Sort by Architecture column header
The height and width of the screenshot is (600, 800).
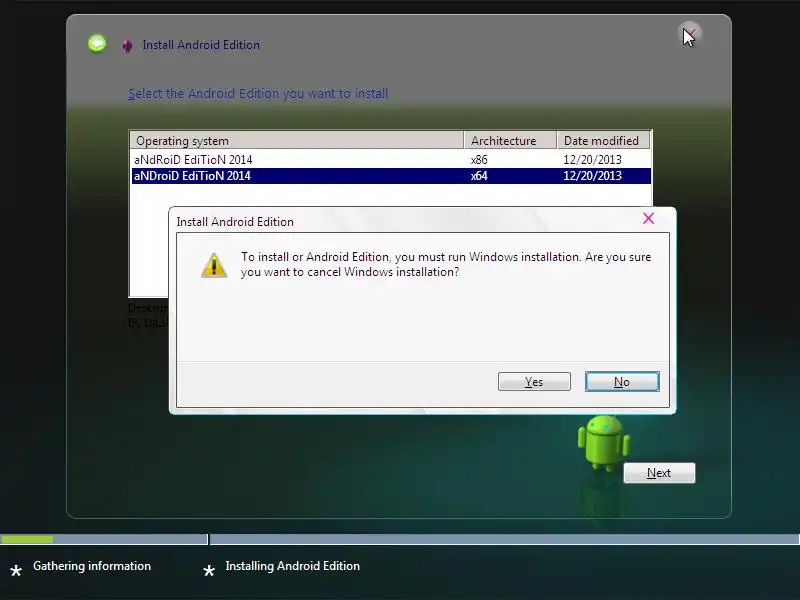(510, 140)
